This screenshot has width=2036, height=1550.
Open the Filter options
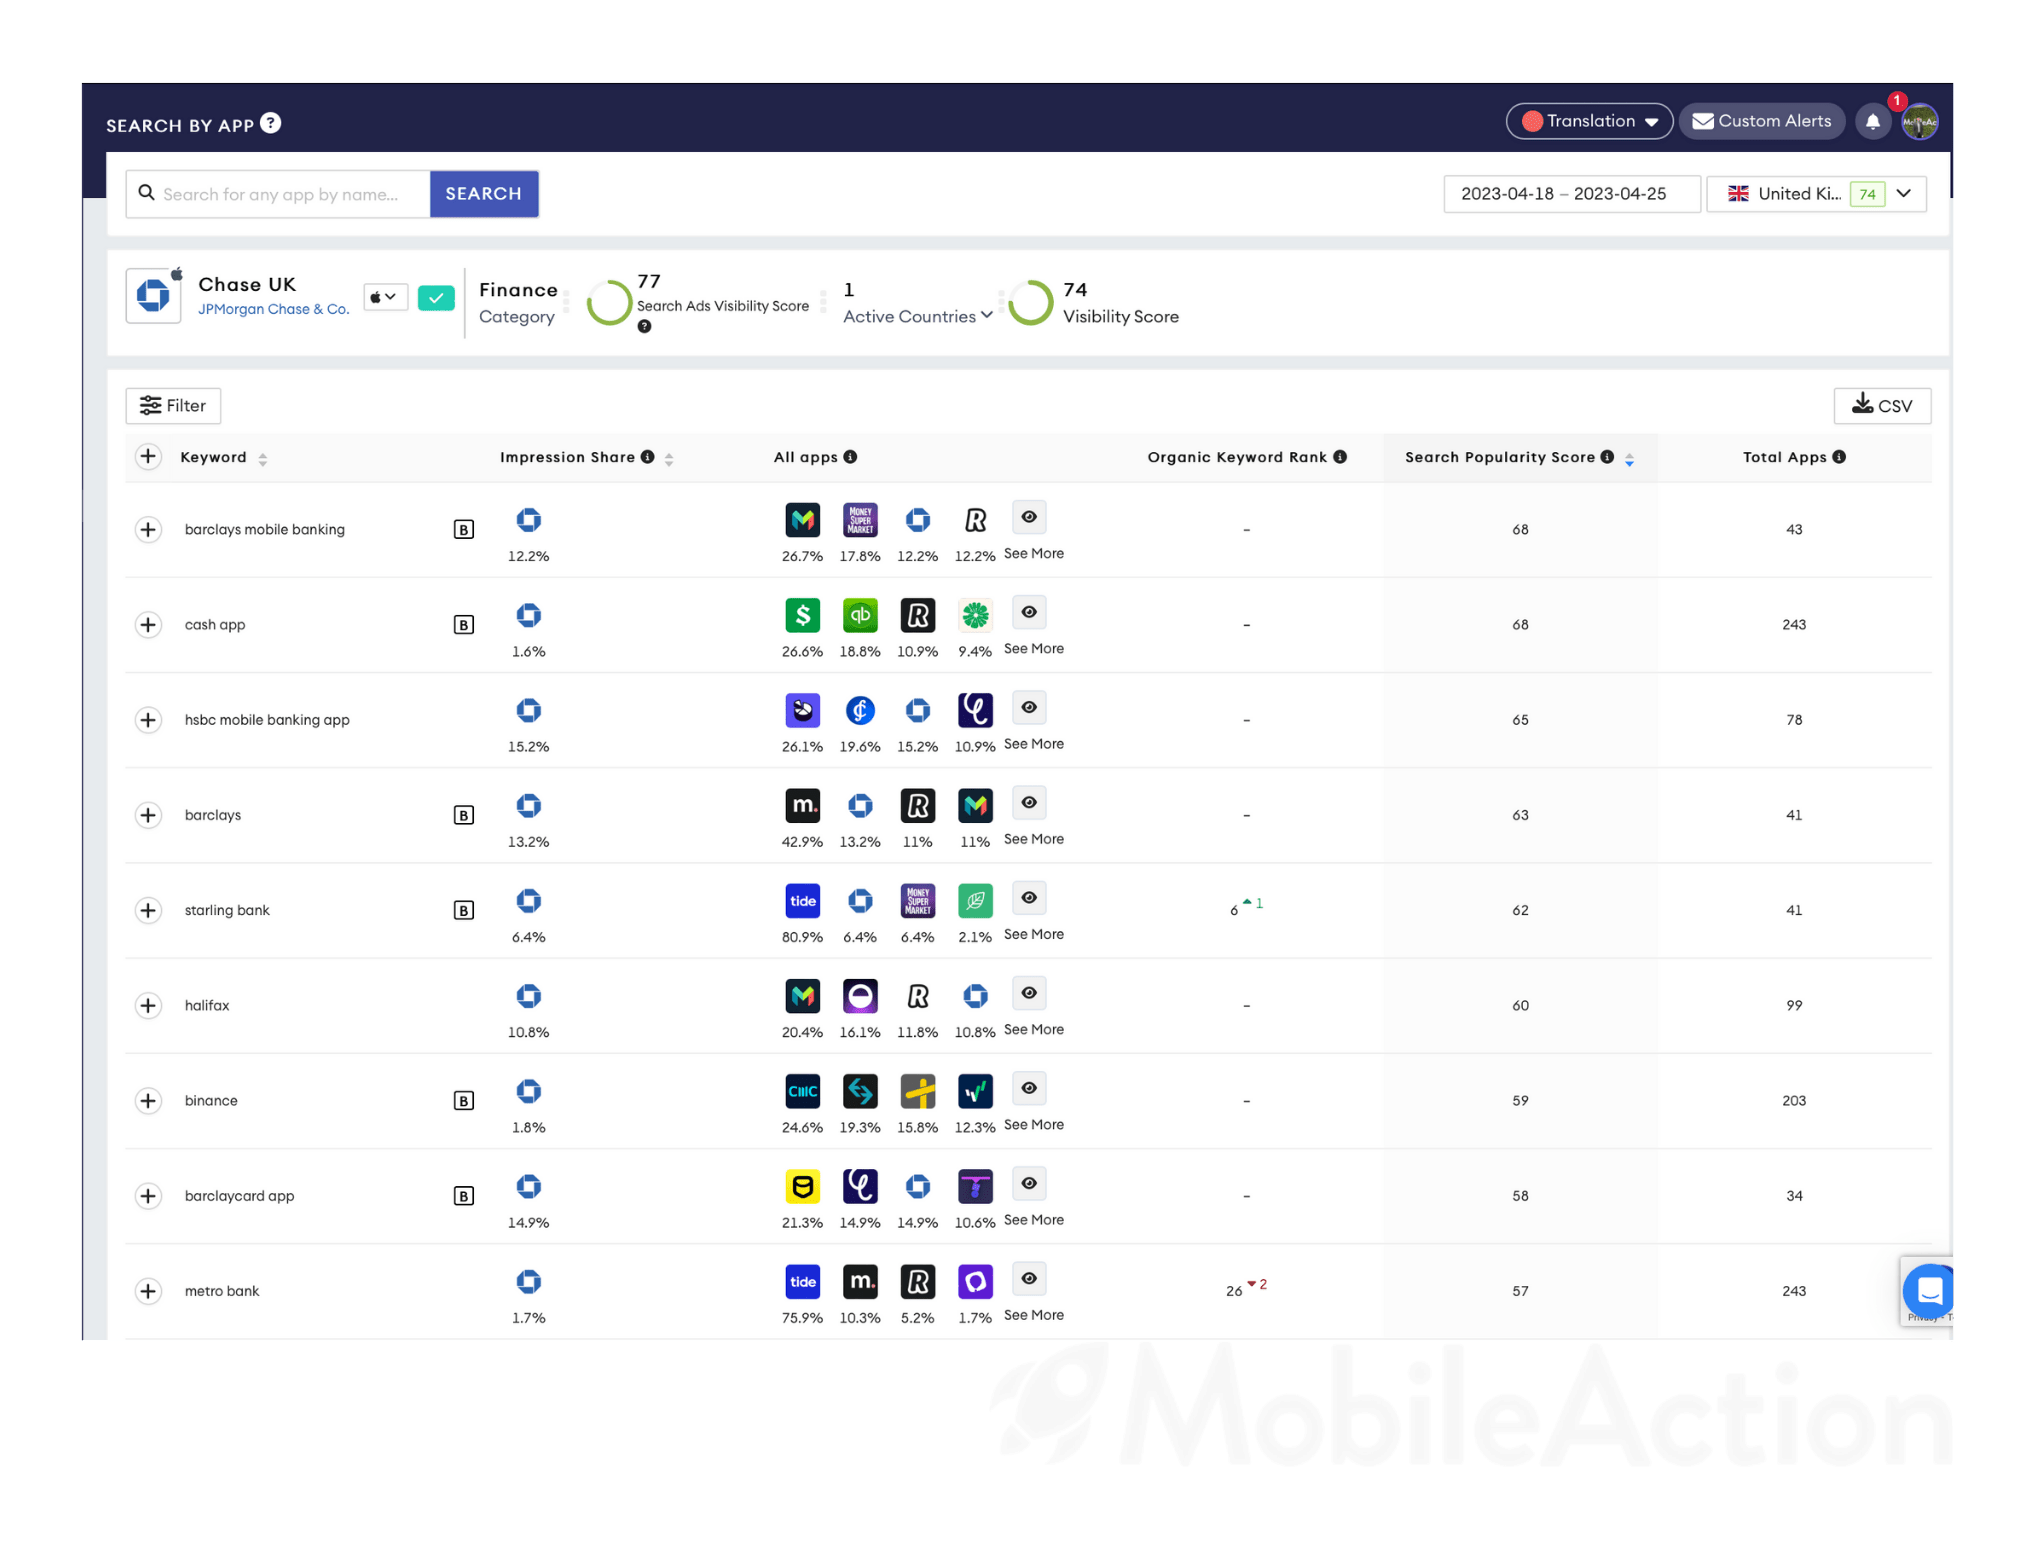[x=173, y=406]
